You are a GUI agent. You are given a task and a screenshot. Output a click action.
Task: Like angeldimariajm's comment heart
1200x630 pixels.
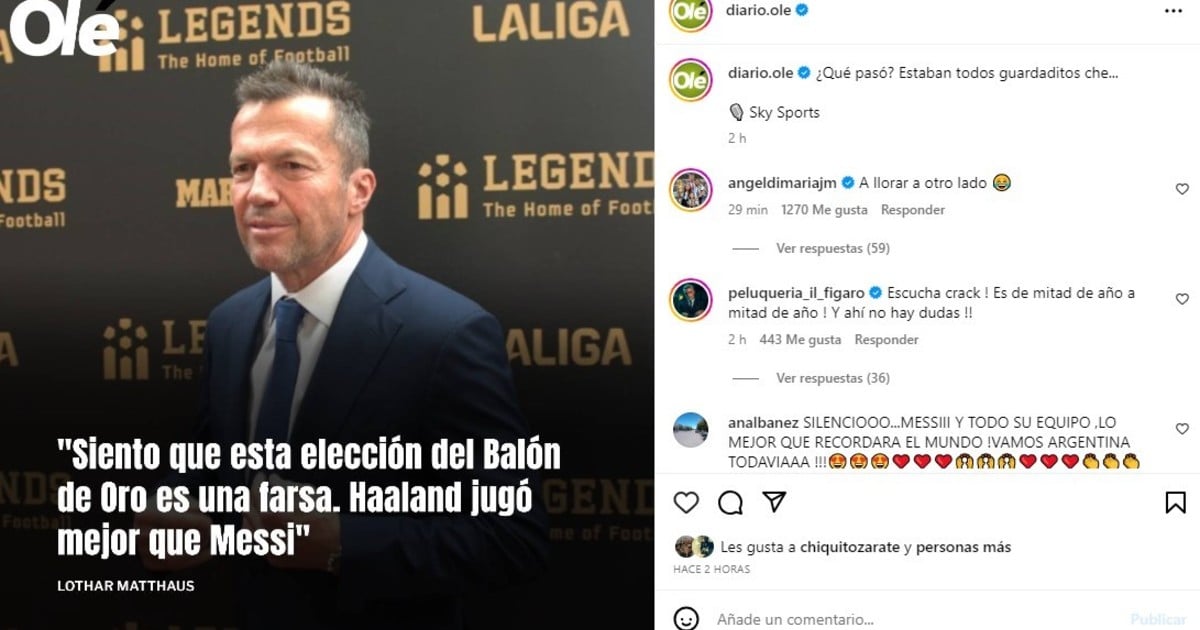[x=1182, y=189]
